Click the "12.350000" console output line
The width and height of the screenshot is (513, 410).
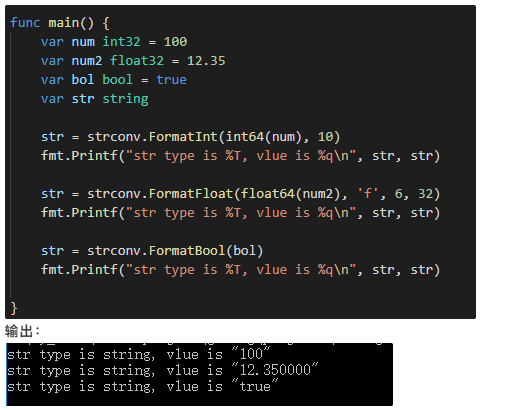click(x=163, y=370)
